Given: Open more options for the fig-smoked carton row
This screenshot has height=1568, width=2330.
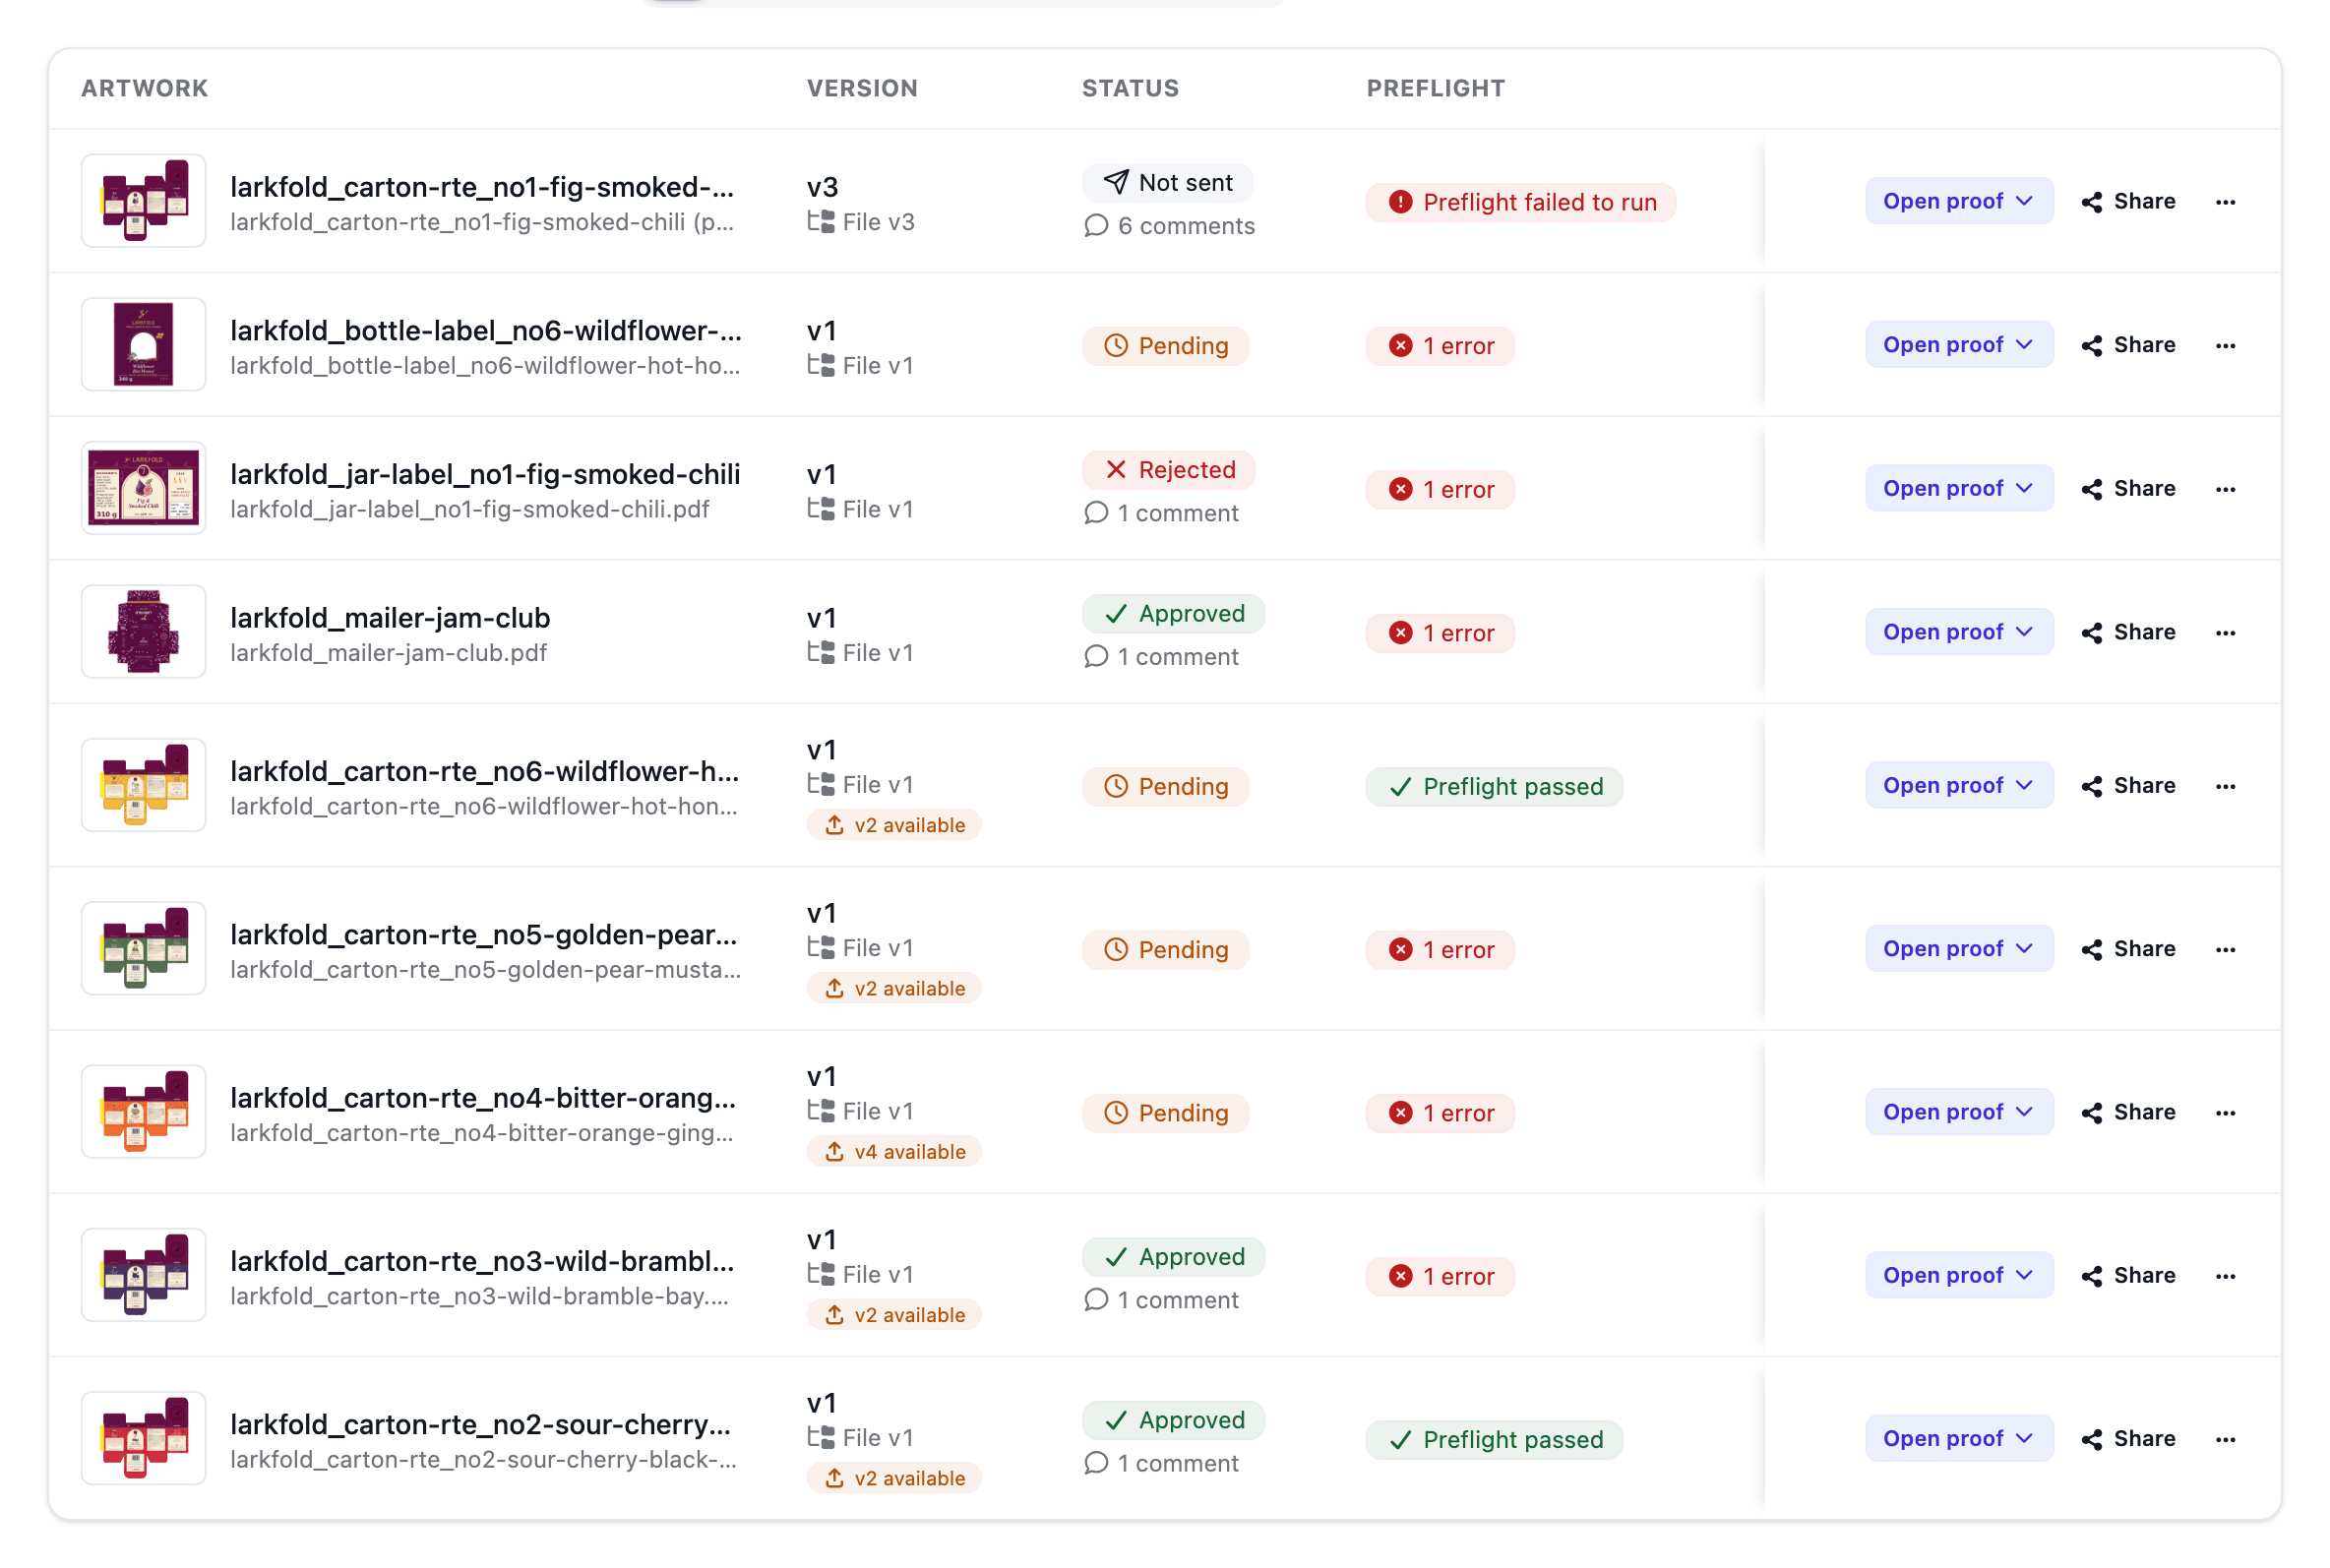Looking at the screenshot, I should 2224,202.
